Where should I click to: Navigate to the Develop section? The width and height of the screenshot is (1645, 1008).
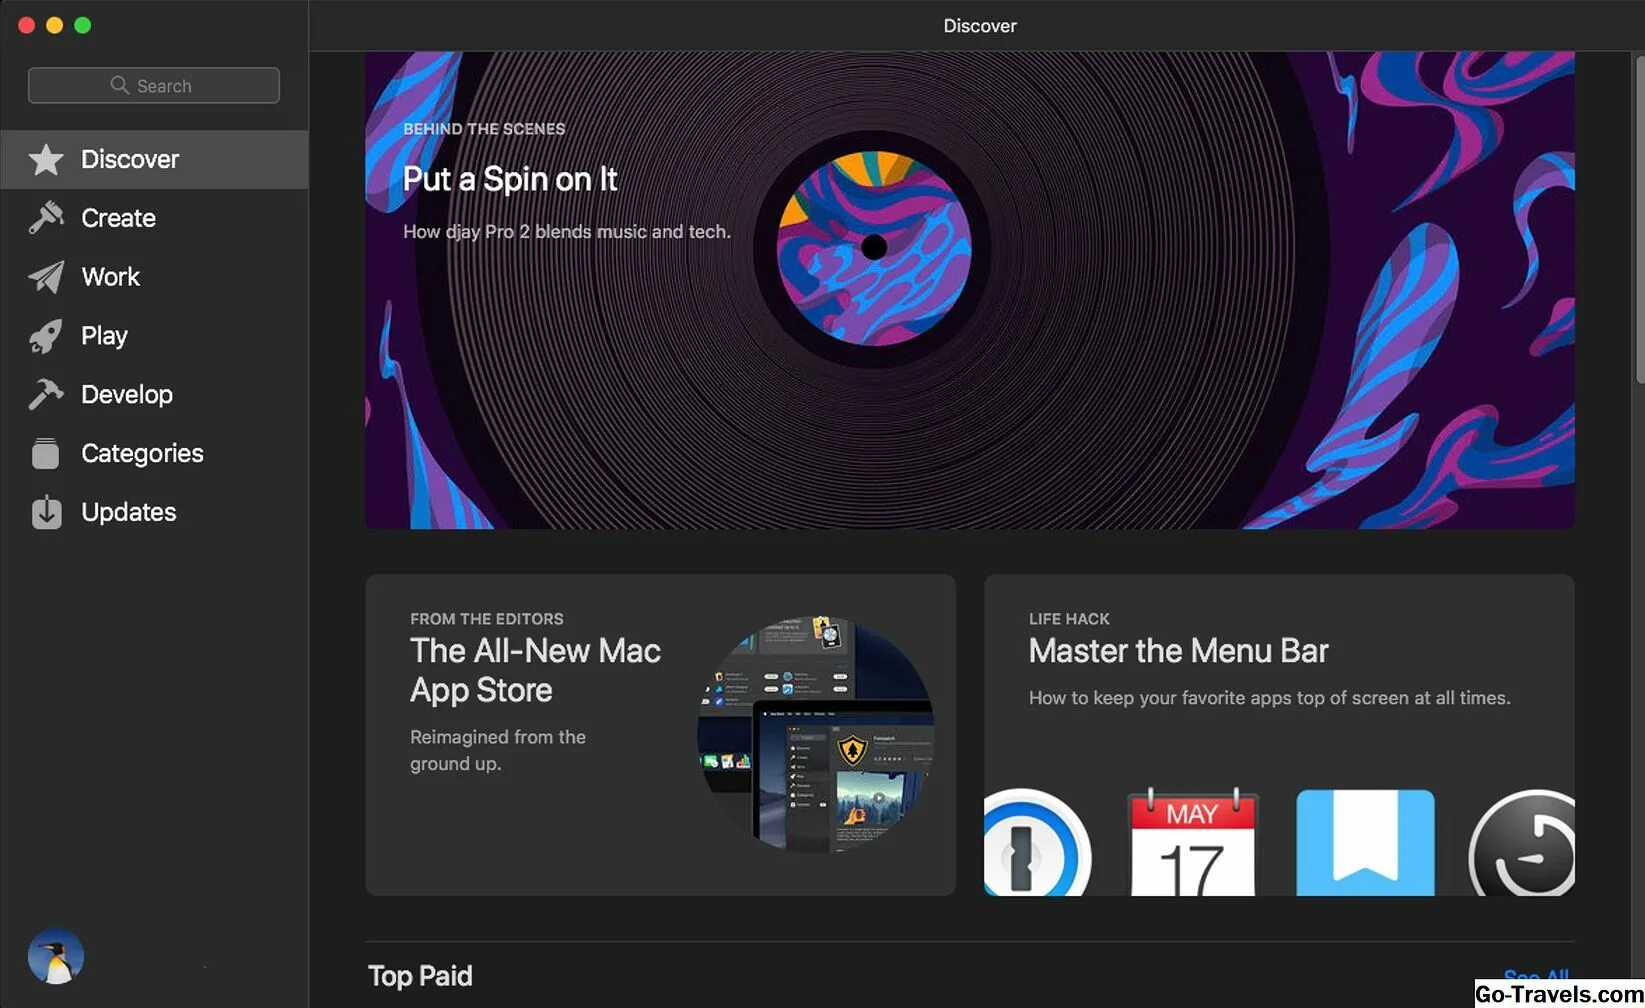(x=154, y=394)
